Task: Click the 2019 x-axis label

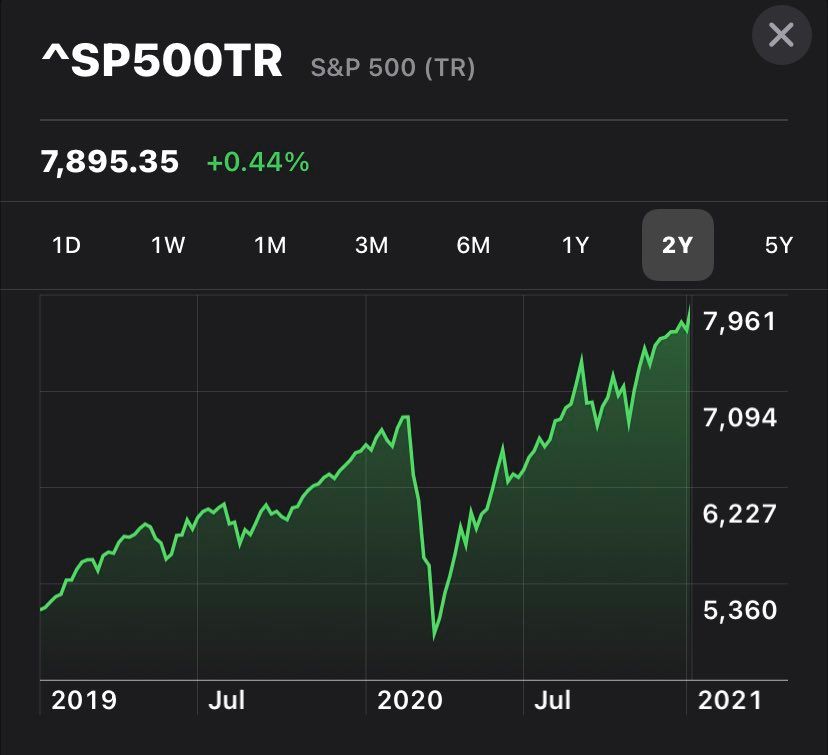Action: coord(84,700)
